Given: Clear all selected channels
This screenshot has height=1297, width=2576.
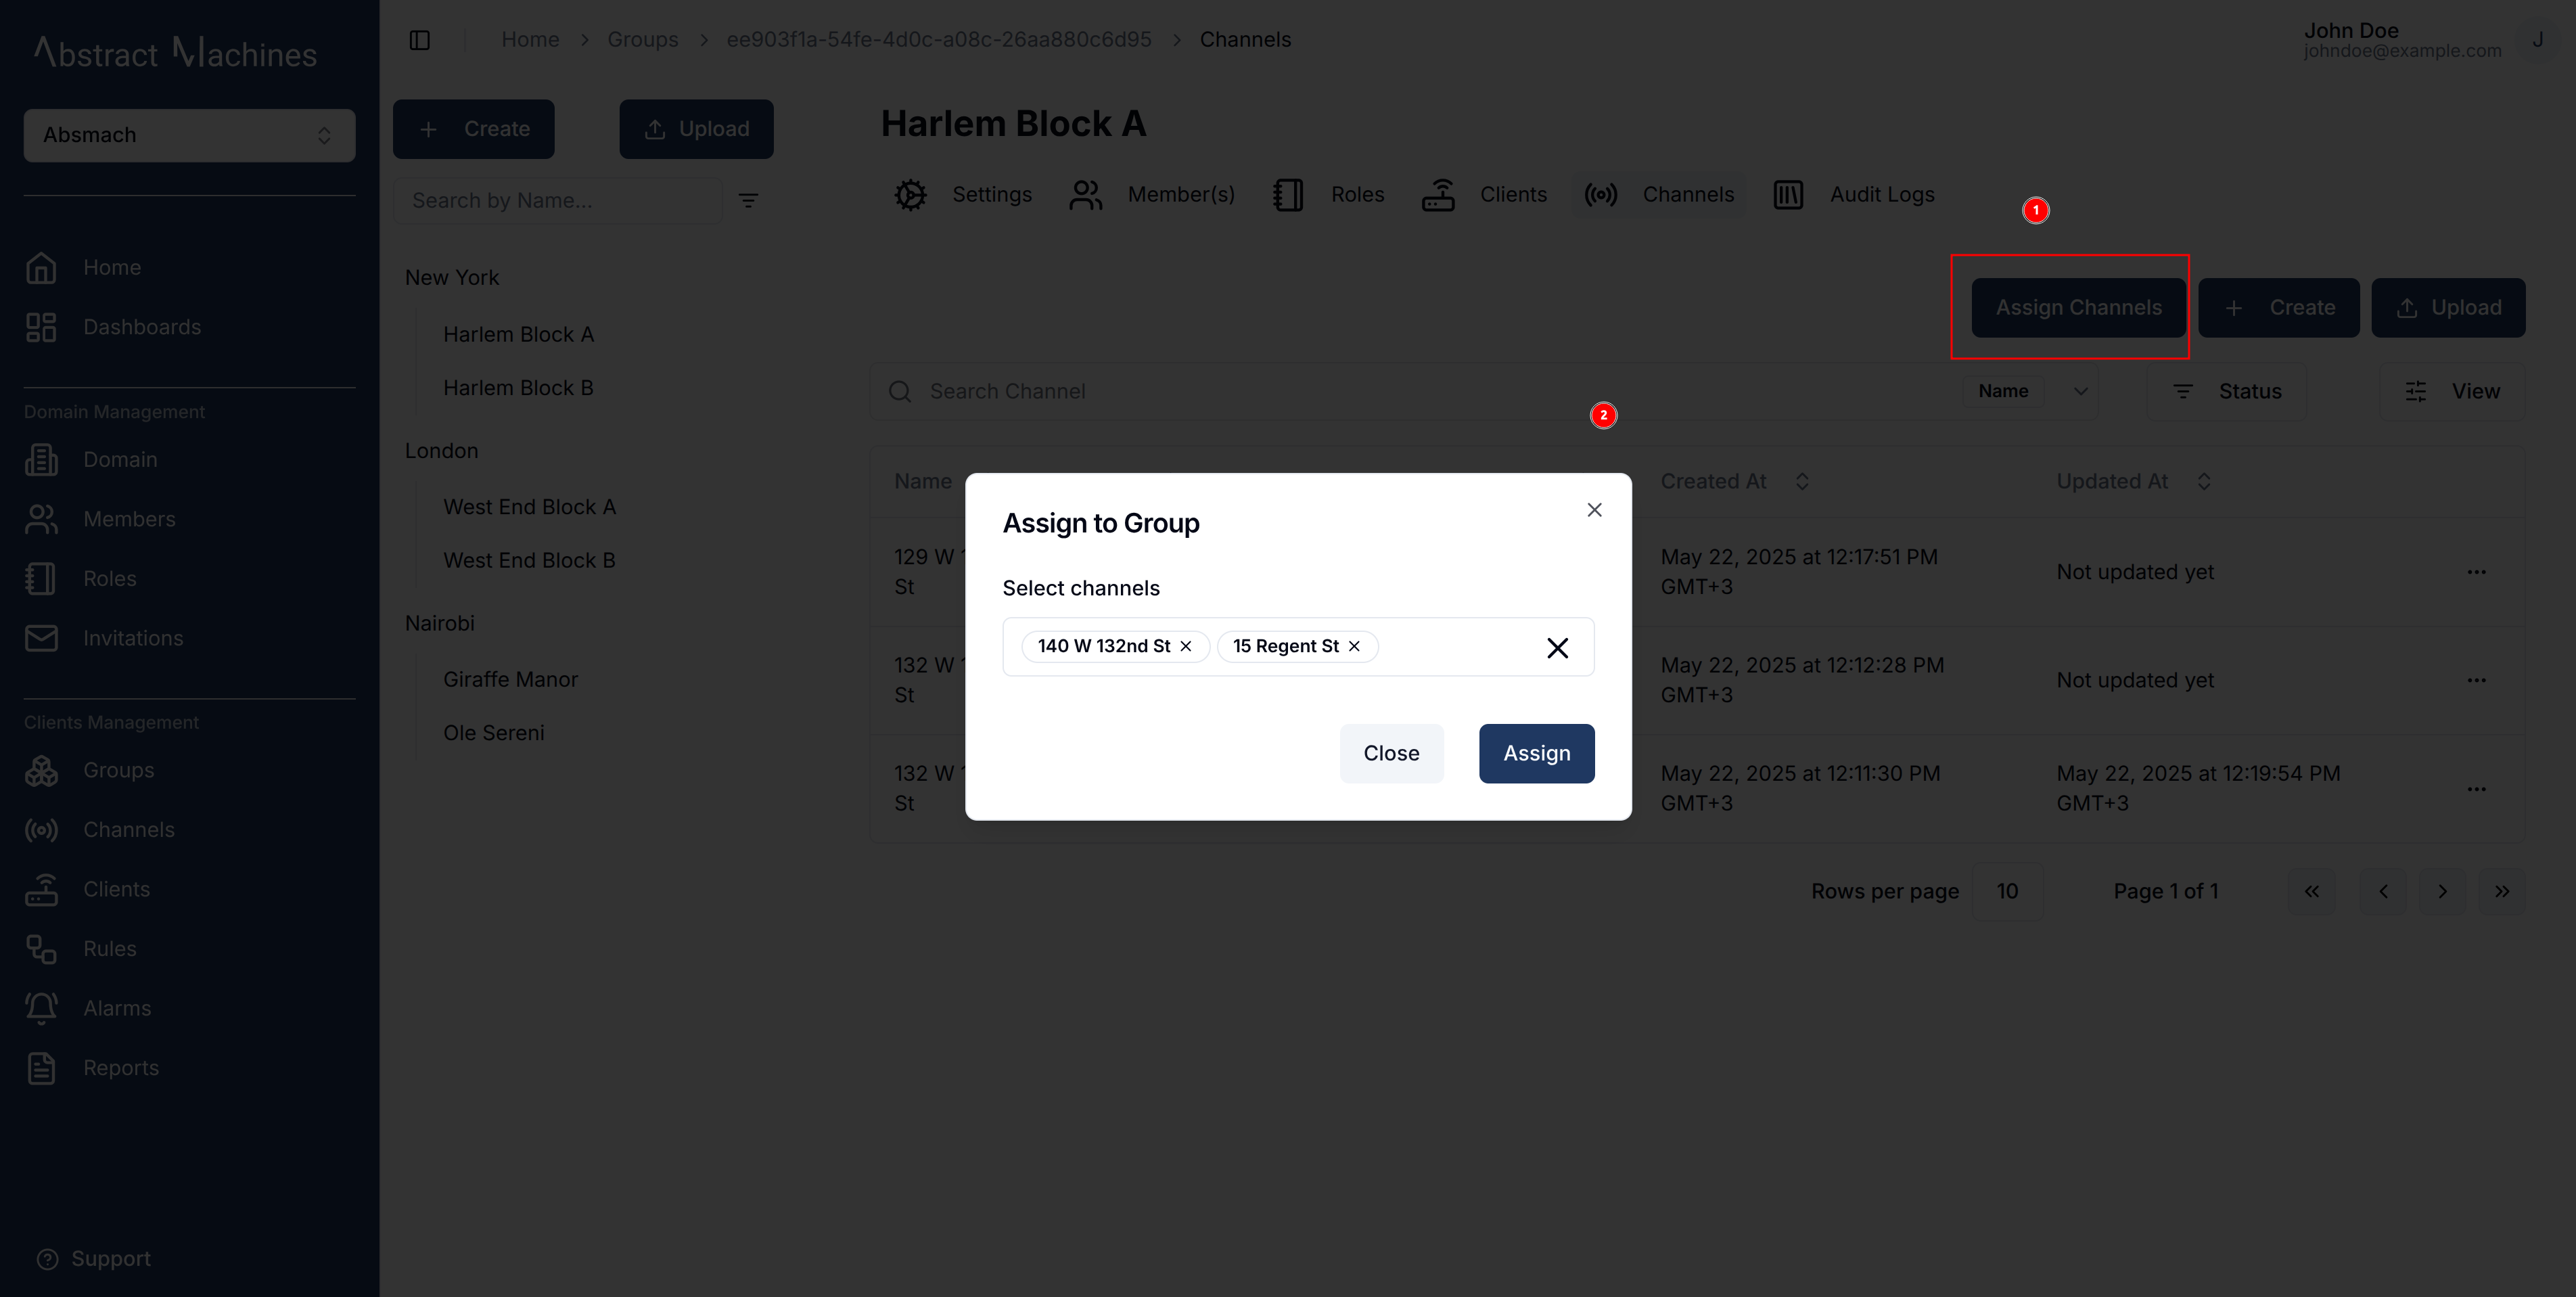Looking at the screenshot, I should tap(1557, 648).
